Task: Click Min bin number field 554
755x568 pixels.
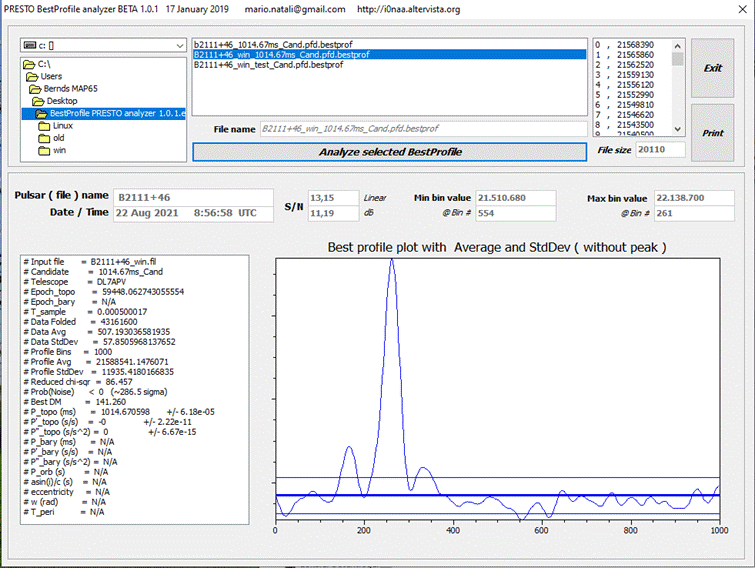Action: [516, 213]
